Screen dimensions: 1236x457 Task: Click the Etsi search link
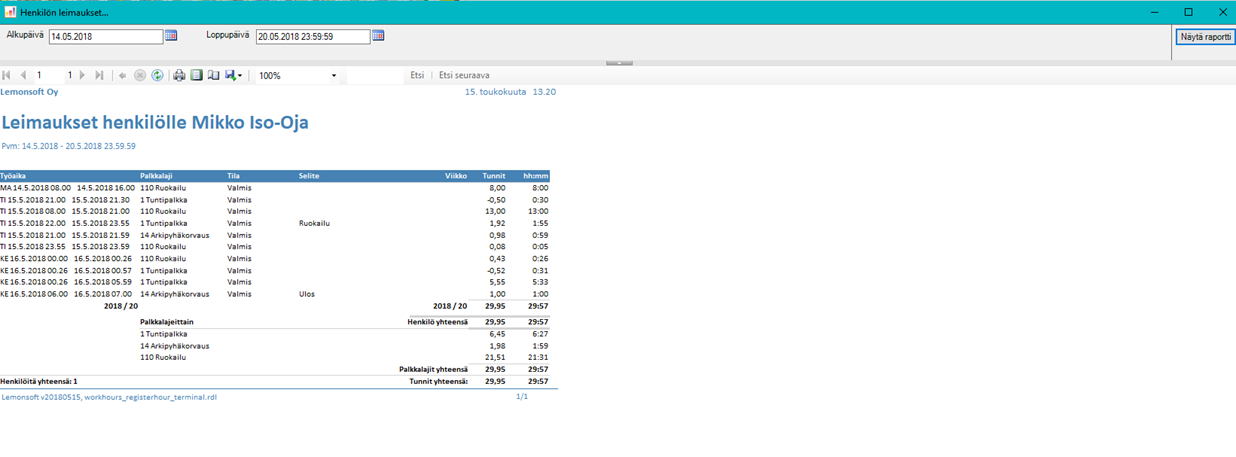(417, 76)
